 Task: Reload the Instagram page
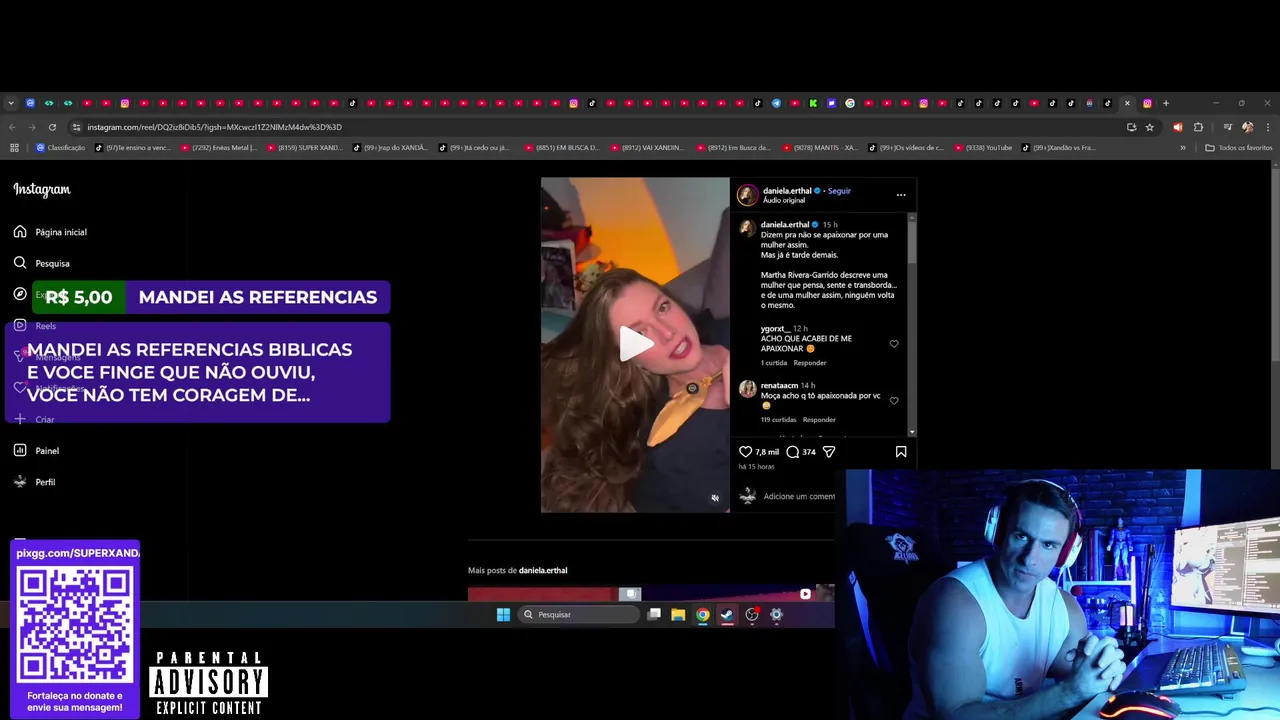tap(52, 127)
